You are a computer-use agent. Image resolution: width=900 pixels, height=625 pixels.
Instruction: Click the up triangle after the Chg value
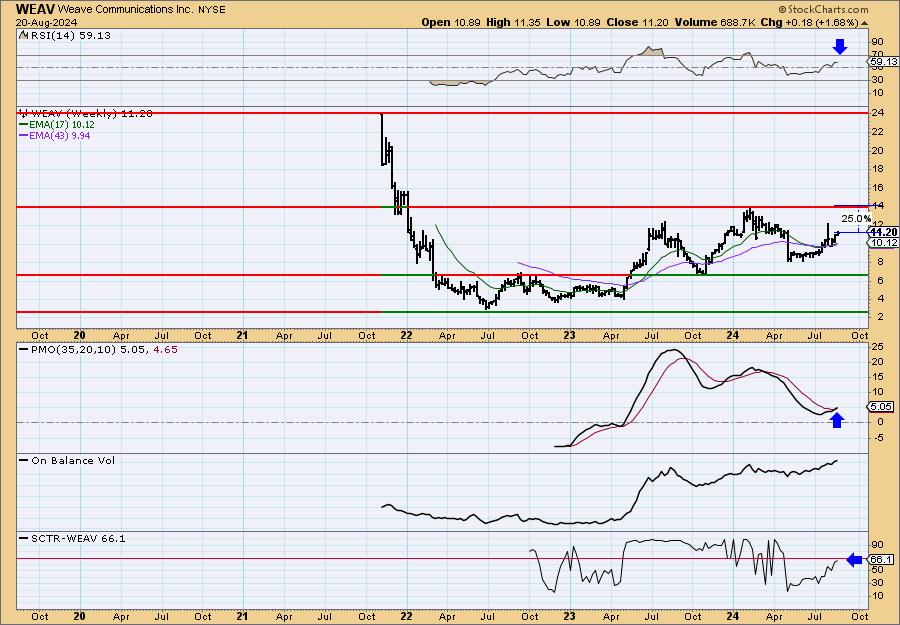(x=865, y=23)
